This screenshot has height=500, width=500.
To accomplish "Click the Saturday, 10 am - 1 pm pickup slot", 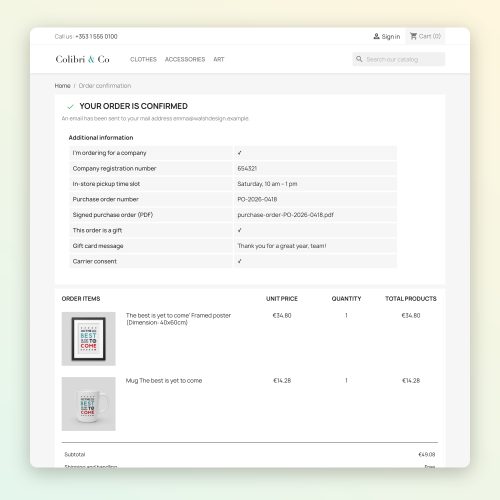I will [267, 184].
